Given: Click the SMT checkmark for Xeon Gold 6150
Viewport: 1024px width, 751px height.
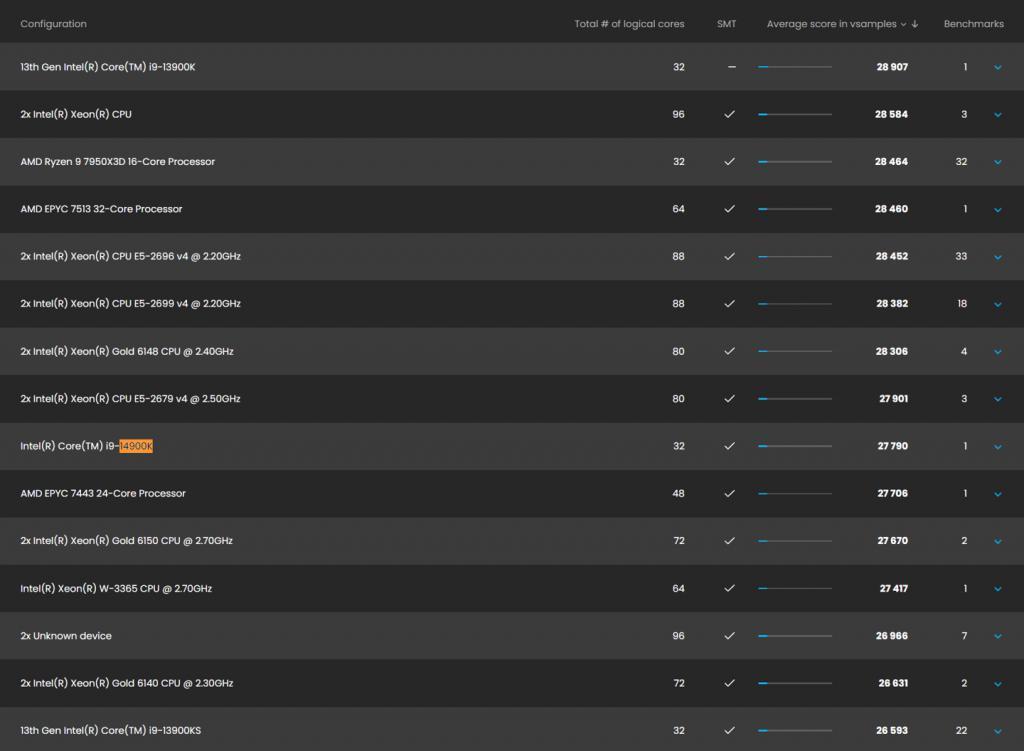Looking at the screenshot, I should 729,541.
